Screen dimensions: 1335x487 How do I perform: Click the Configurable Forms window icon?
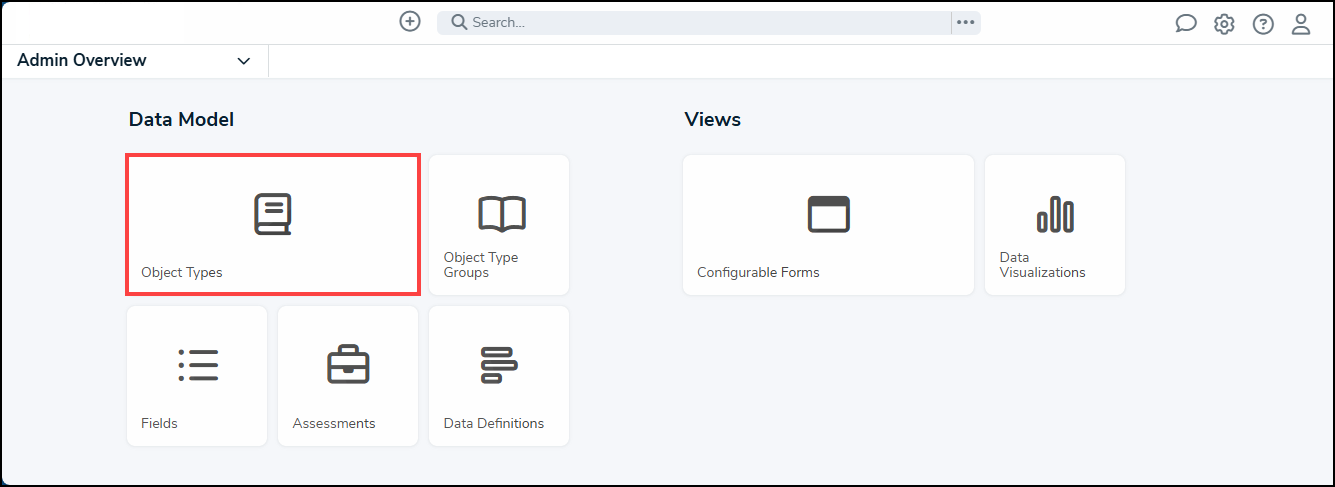pyautogui.click(x=828, y=214)
